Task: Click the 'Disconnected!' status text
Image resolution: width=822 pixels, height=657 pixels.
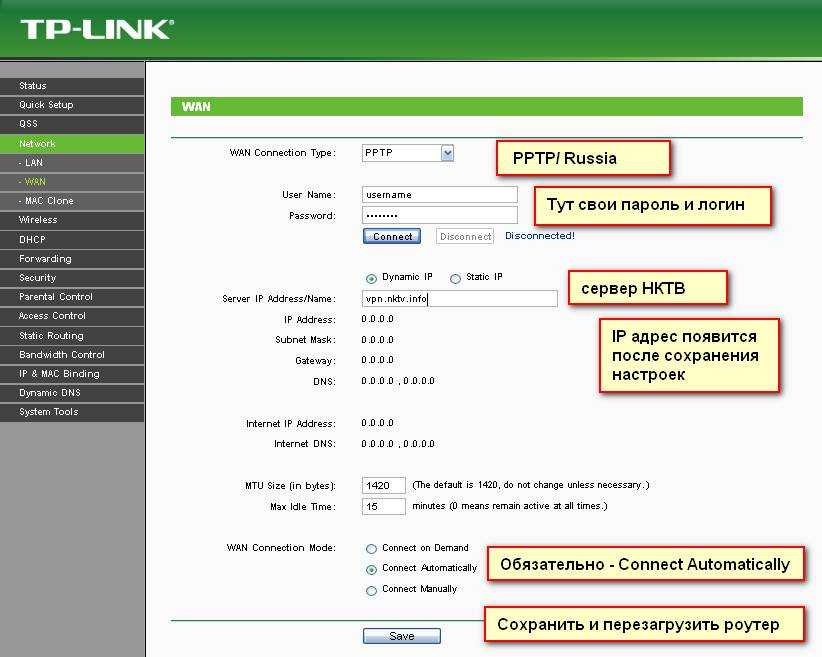Action: click(540, 236)
